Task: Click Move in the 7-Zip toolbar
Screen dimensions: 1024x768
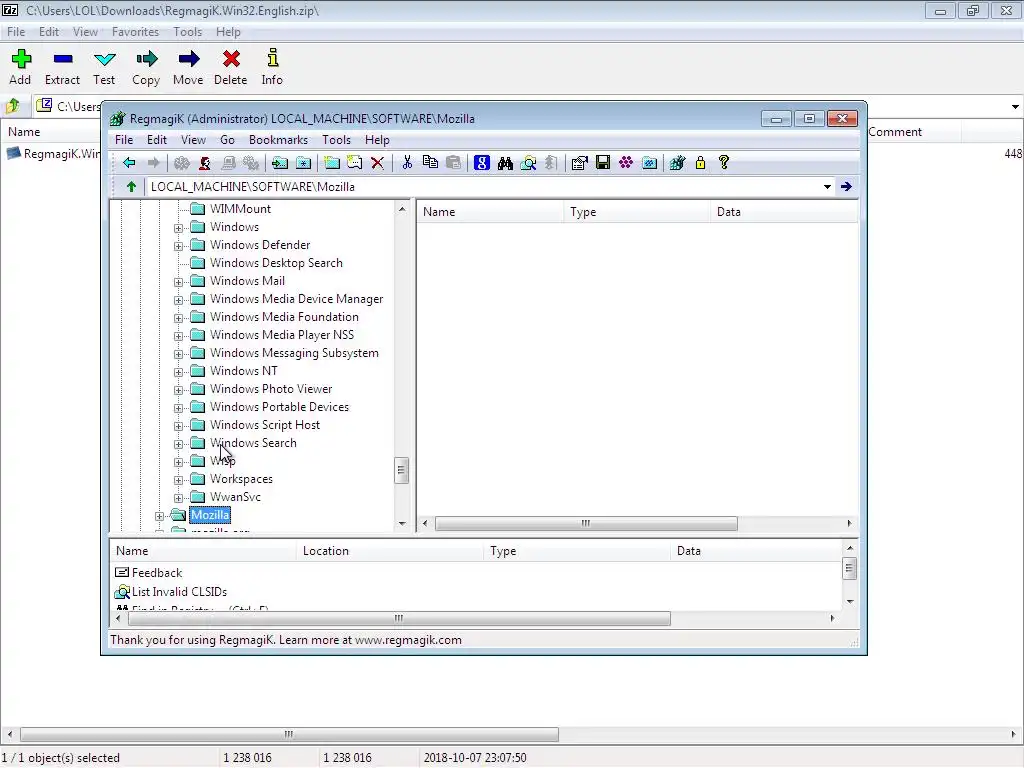Action: (x=188, y=67)
